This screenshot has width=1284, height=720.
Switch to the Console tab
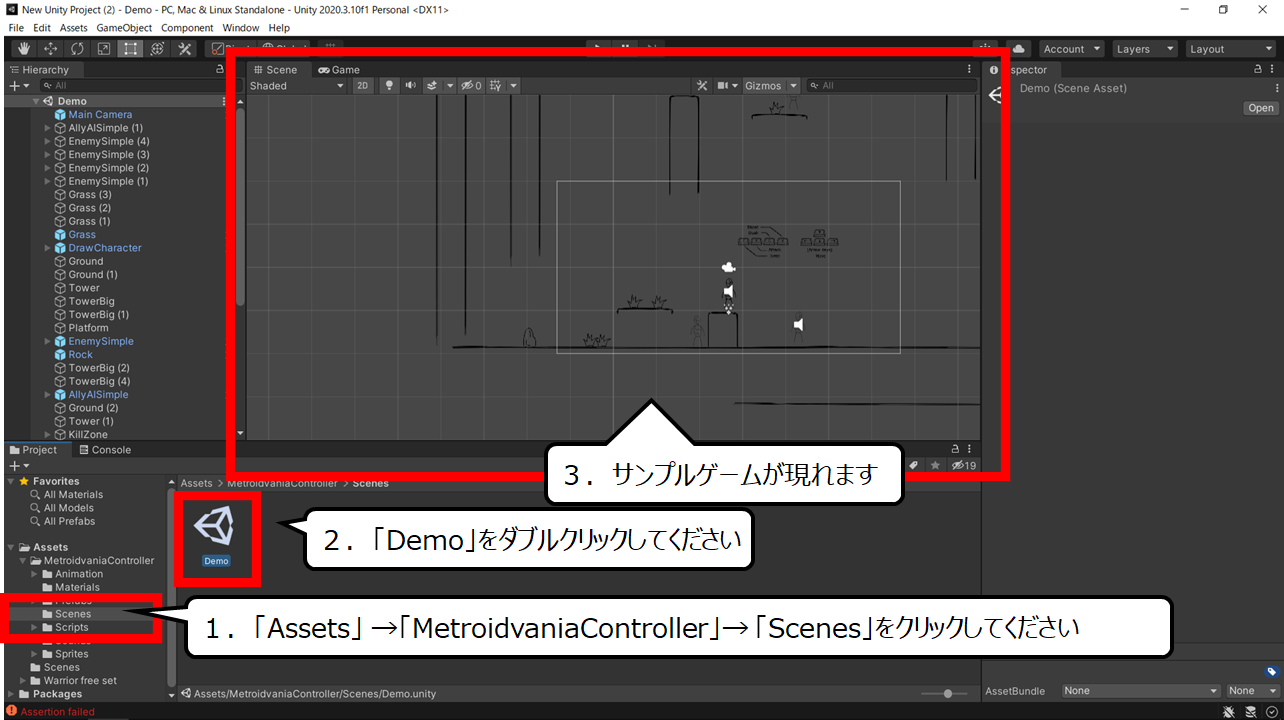pyautogui.click(x=104, y=450)
